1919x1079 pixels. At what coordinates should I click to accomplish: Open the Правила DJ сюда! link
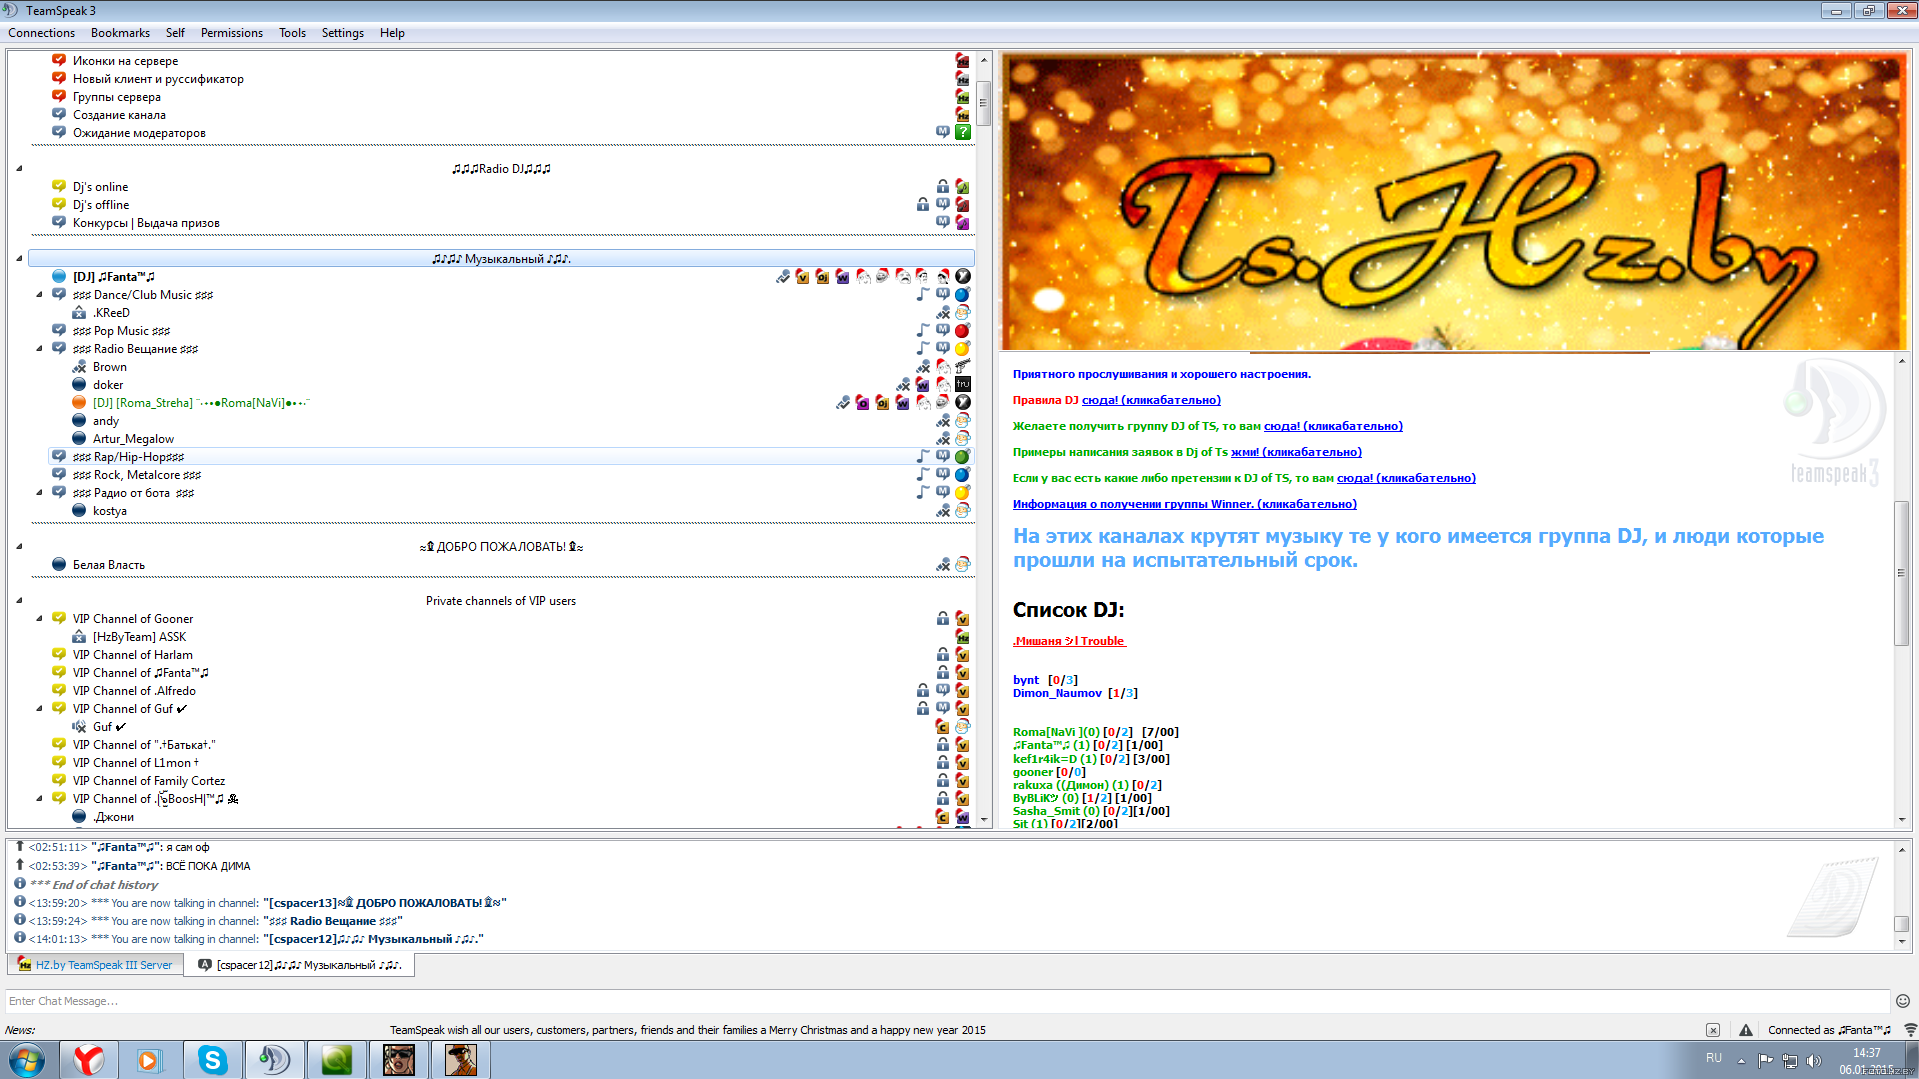(1151, 400)
